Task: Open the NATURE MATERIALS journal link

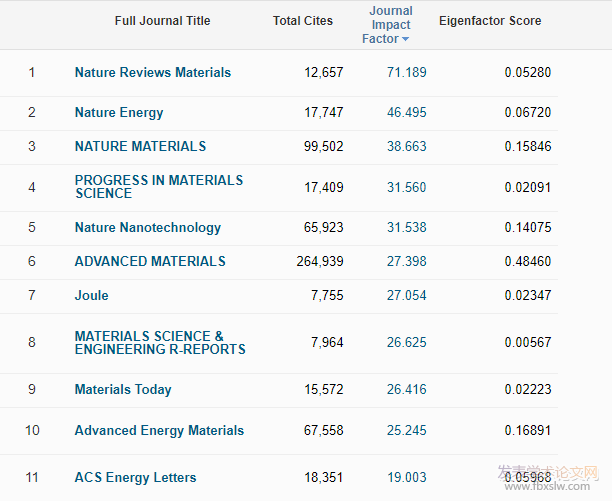Action: point(140,146)
